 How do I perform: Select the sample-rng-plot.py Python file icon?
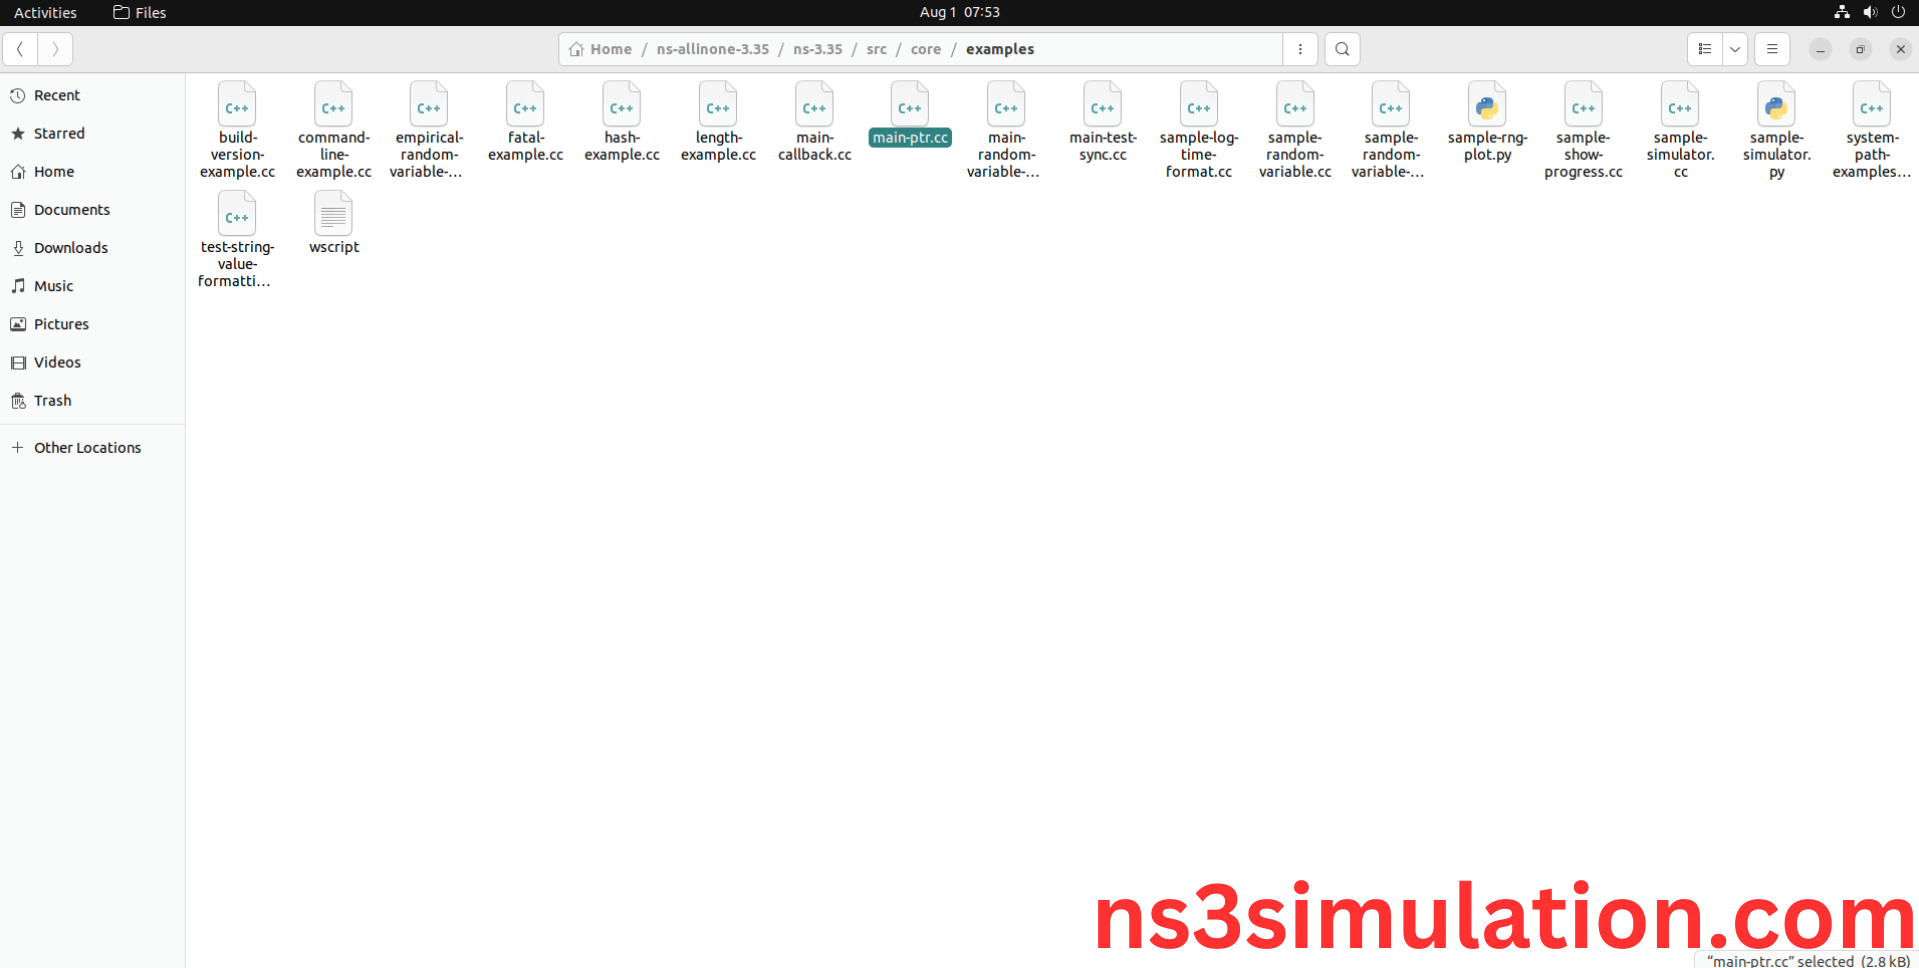pos(1487,106)
